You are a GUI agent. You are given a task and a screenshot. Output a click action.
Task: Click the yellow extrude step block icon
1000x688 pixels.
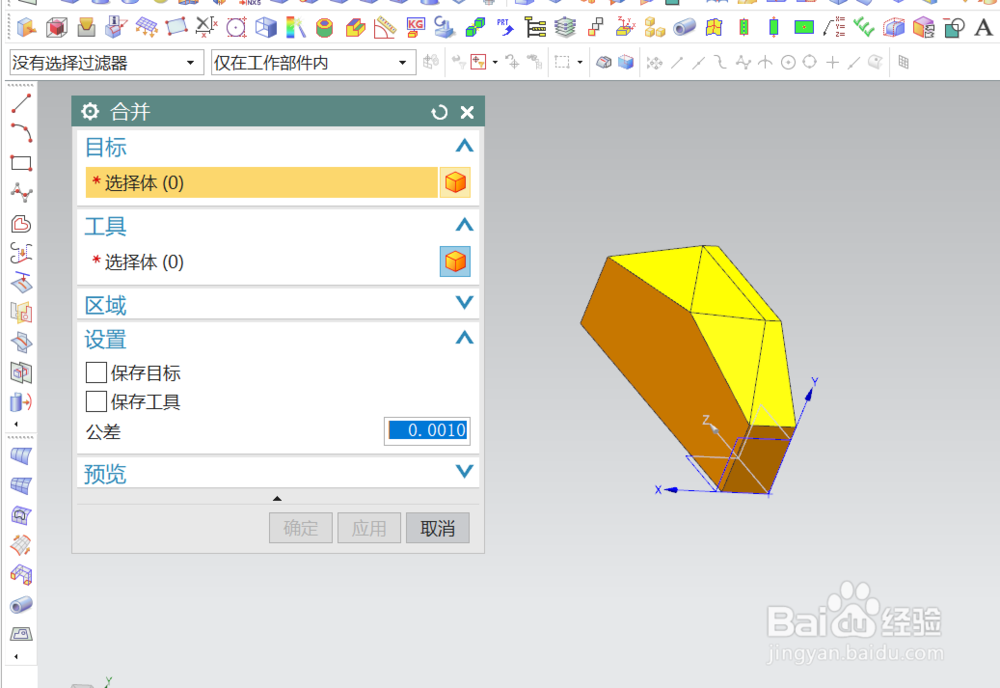click(x=355, y=27)
